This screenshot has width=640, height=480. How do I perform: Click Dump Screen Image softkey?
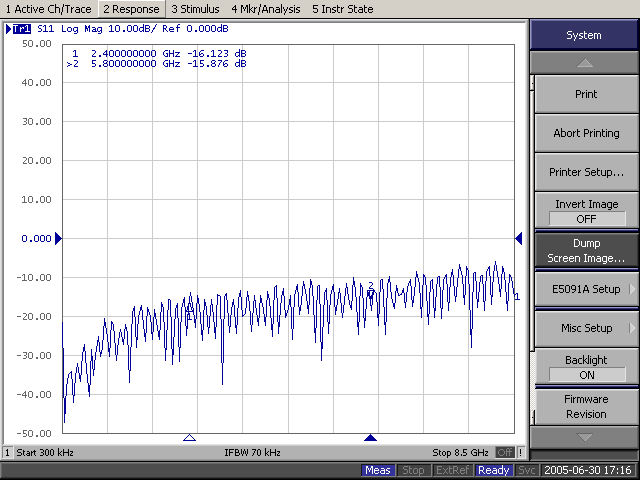point(587,250)
